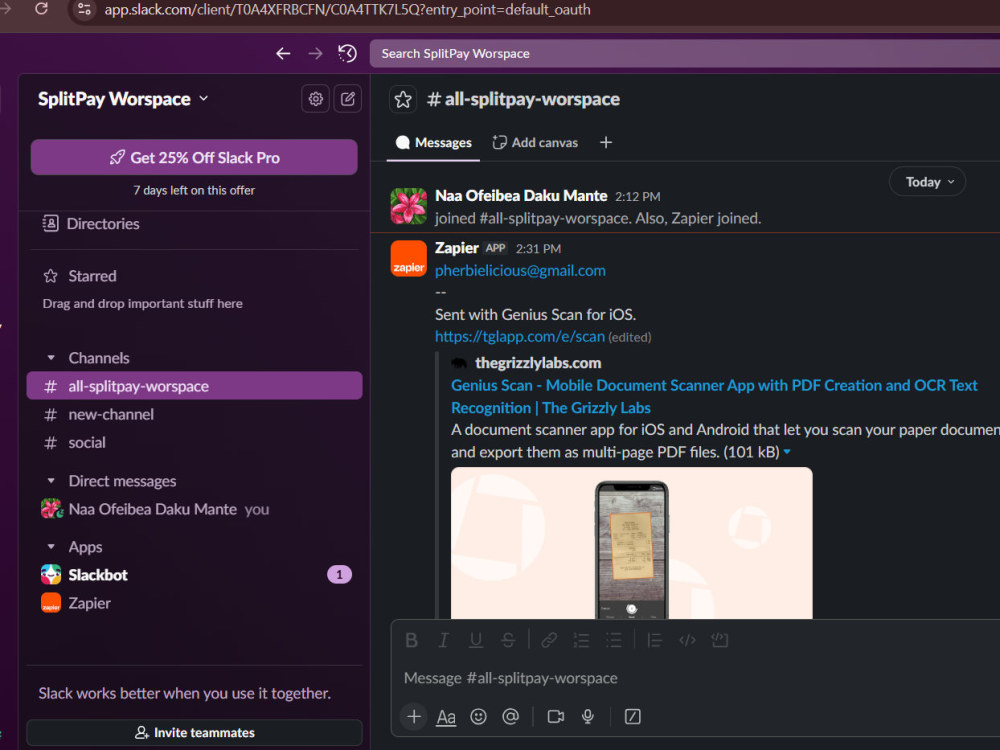Click Get 25% Off Slack Pro button
This screenshot has height=750, width=1000.
[x=194, y=157]
